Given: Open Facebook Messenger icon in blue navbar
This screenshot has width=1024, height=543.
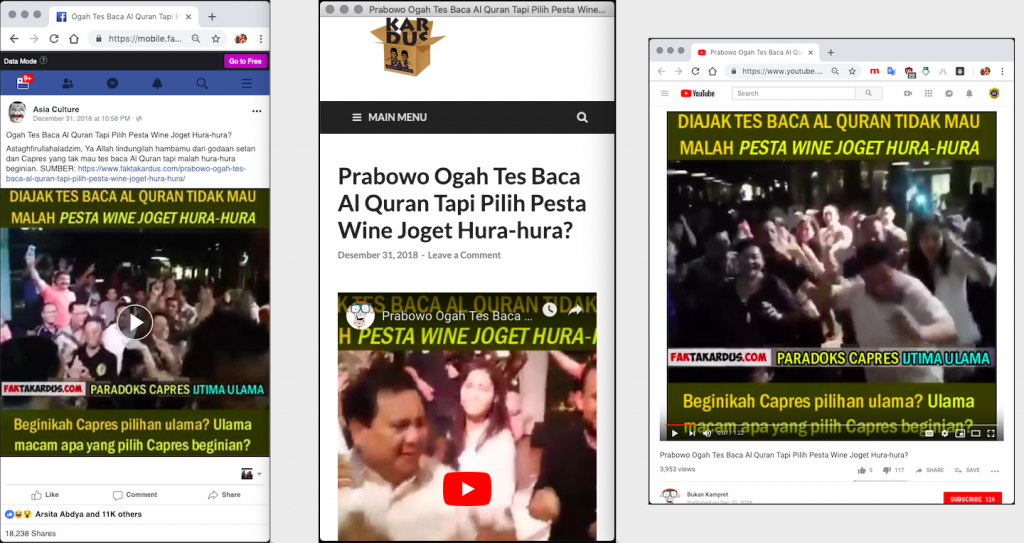Looking at the screenshot, I should 112,84.
